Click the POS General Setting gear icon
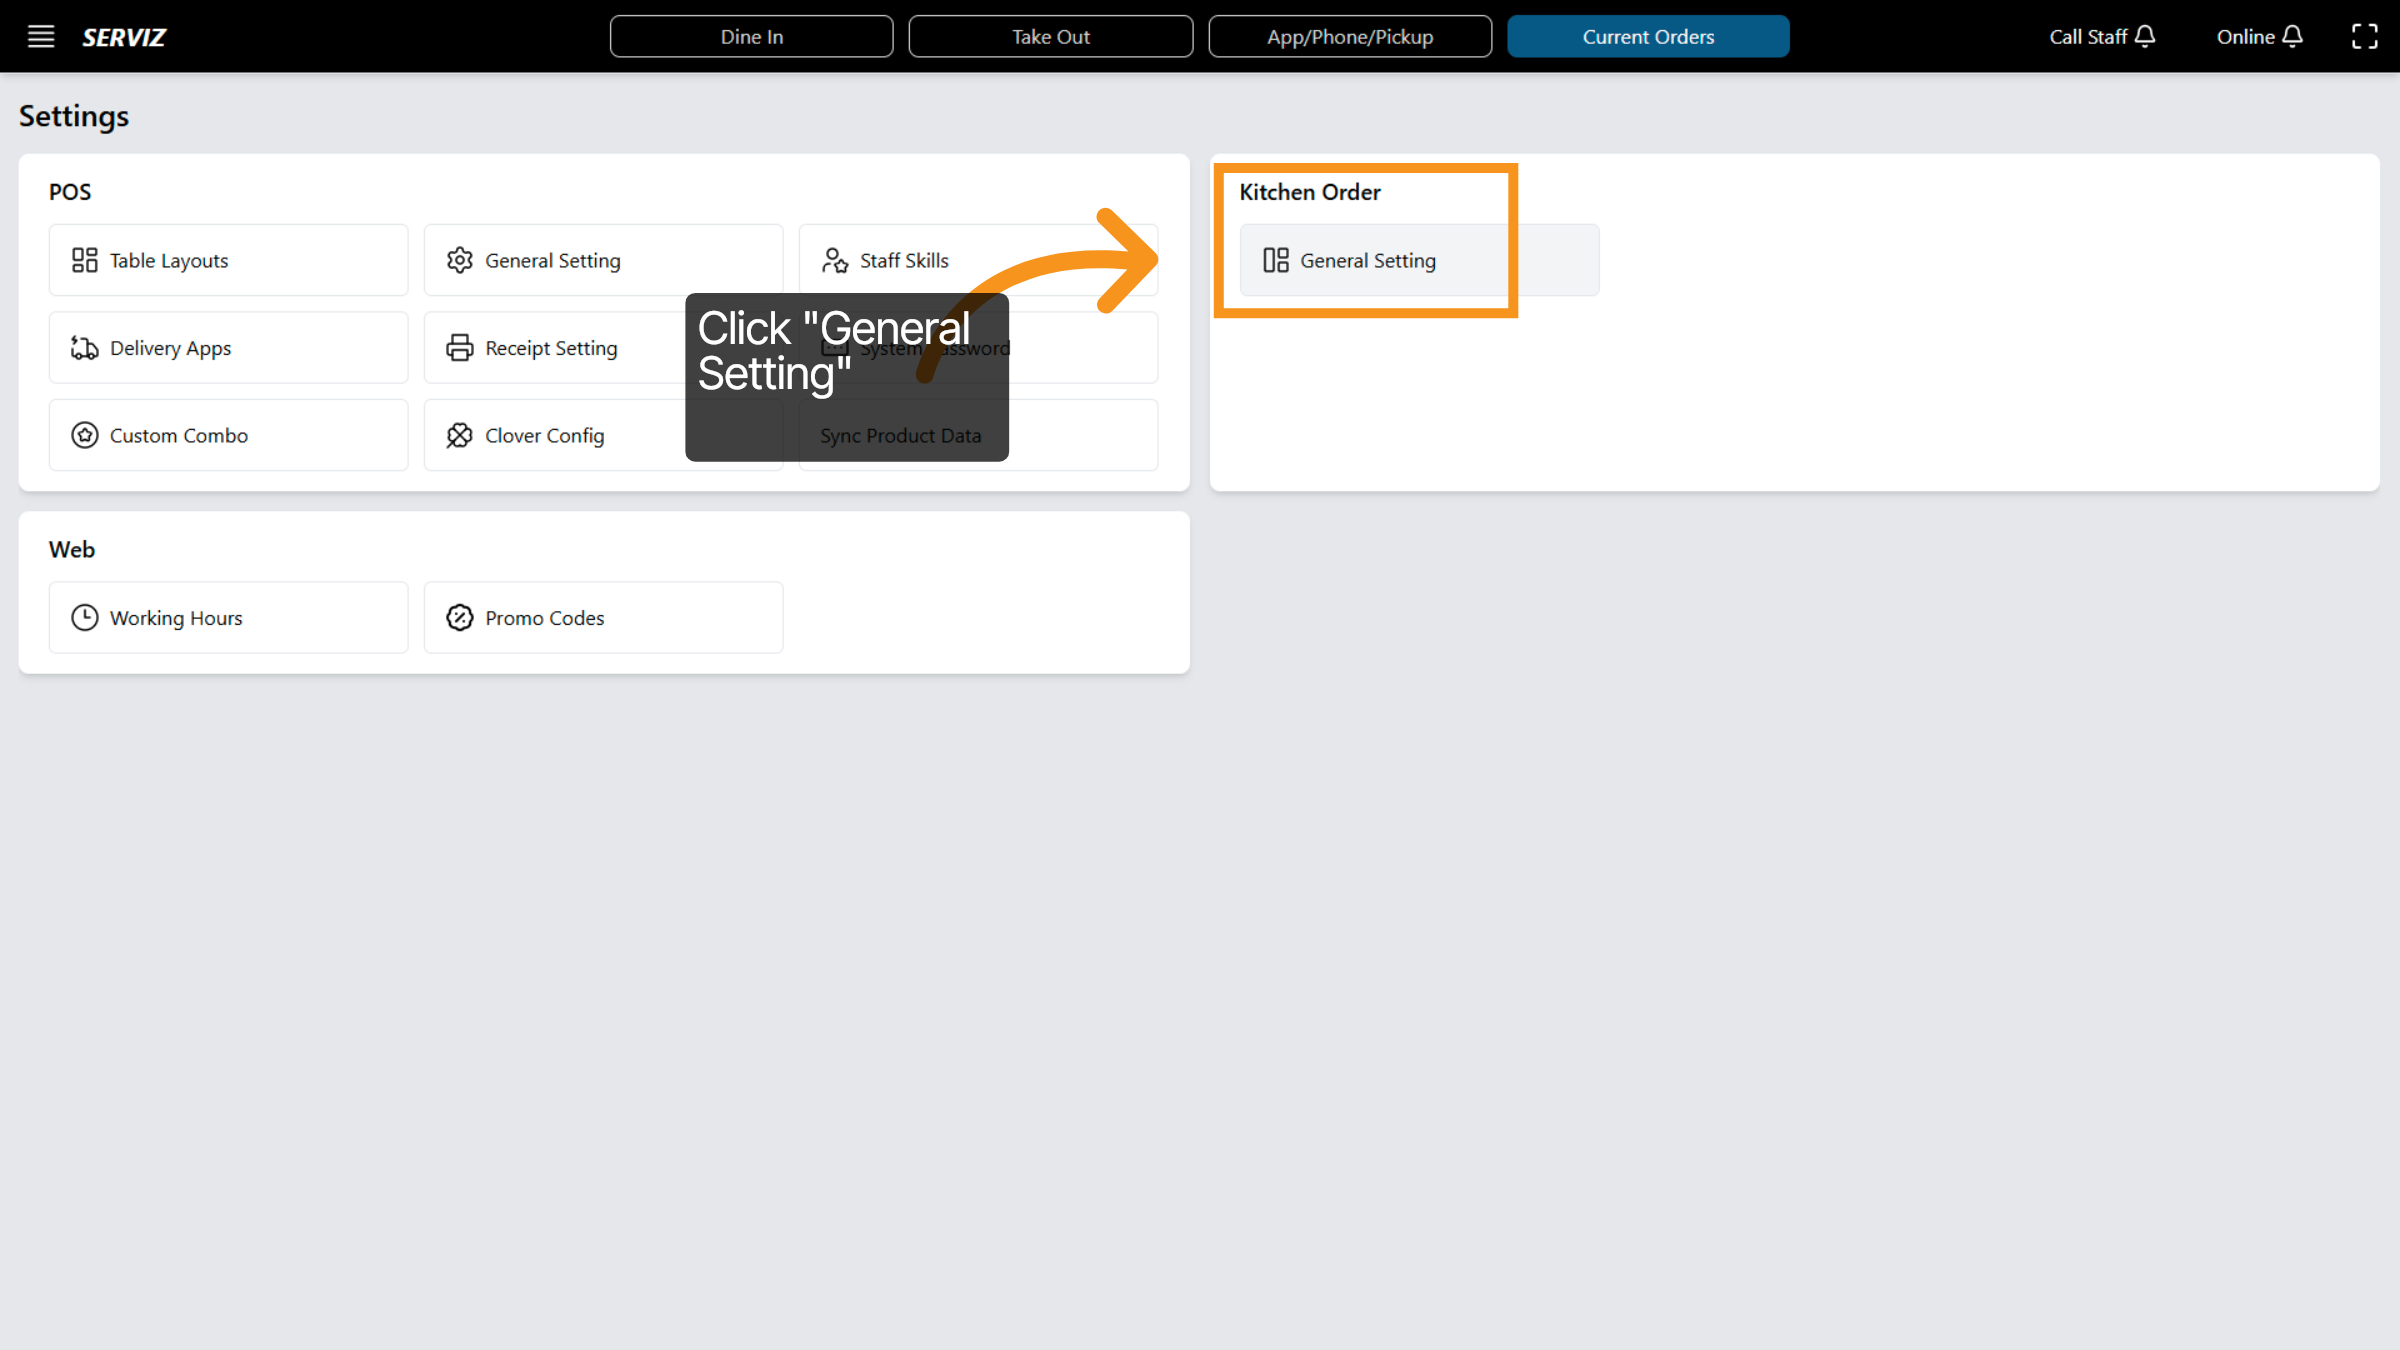Viewport: 2400px width, 1350px height. [x=459, y=260]
